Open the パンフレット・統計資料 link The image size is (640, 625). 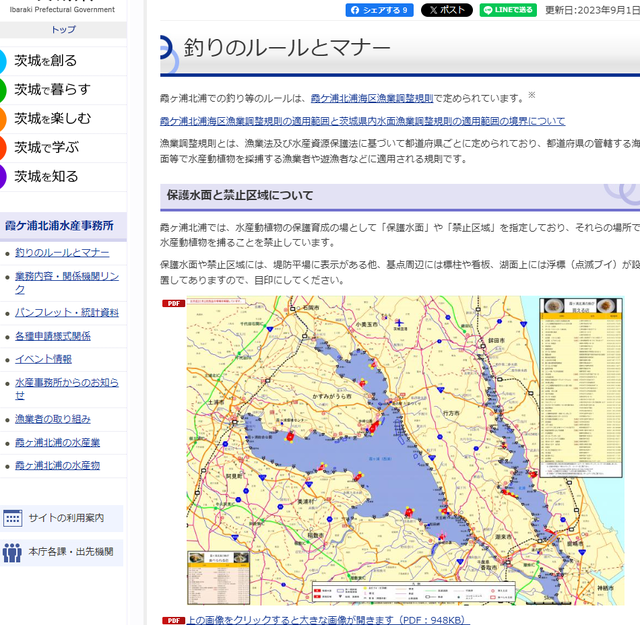click(67, 312)
